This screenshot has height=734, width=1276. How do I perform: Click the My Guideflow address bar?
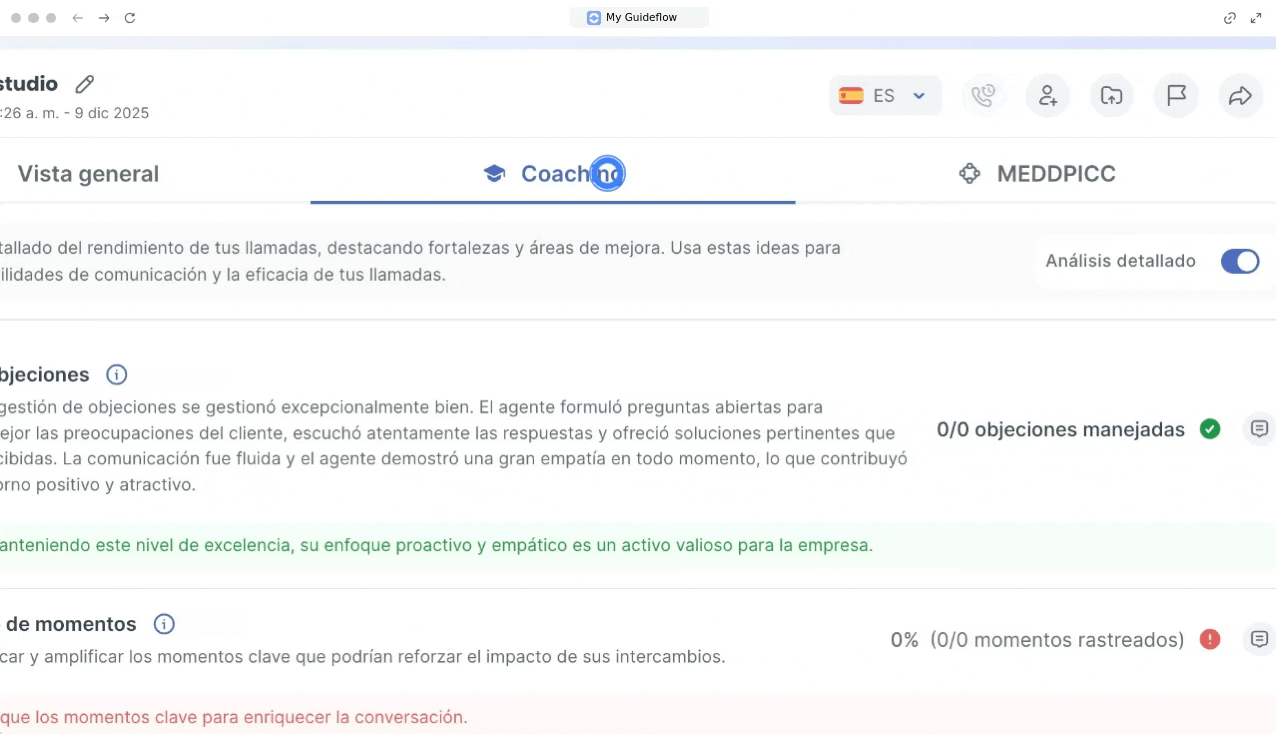[x=639, y=18]
